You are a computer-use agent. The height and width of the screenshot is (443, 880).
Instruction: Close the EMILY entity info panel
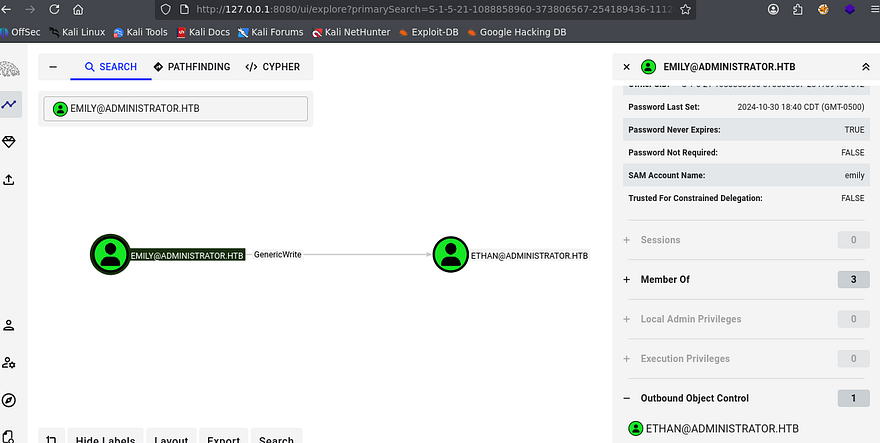626,67
